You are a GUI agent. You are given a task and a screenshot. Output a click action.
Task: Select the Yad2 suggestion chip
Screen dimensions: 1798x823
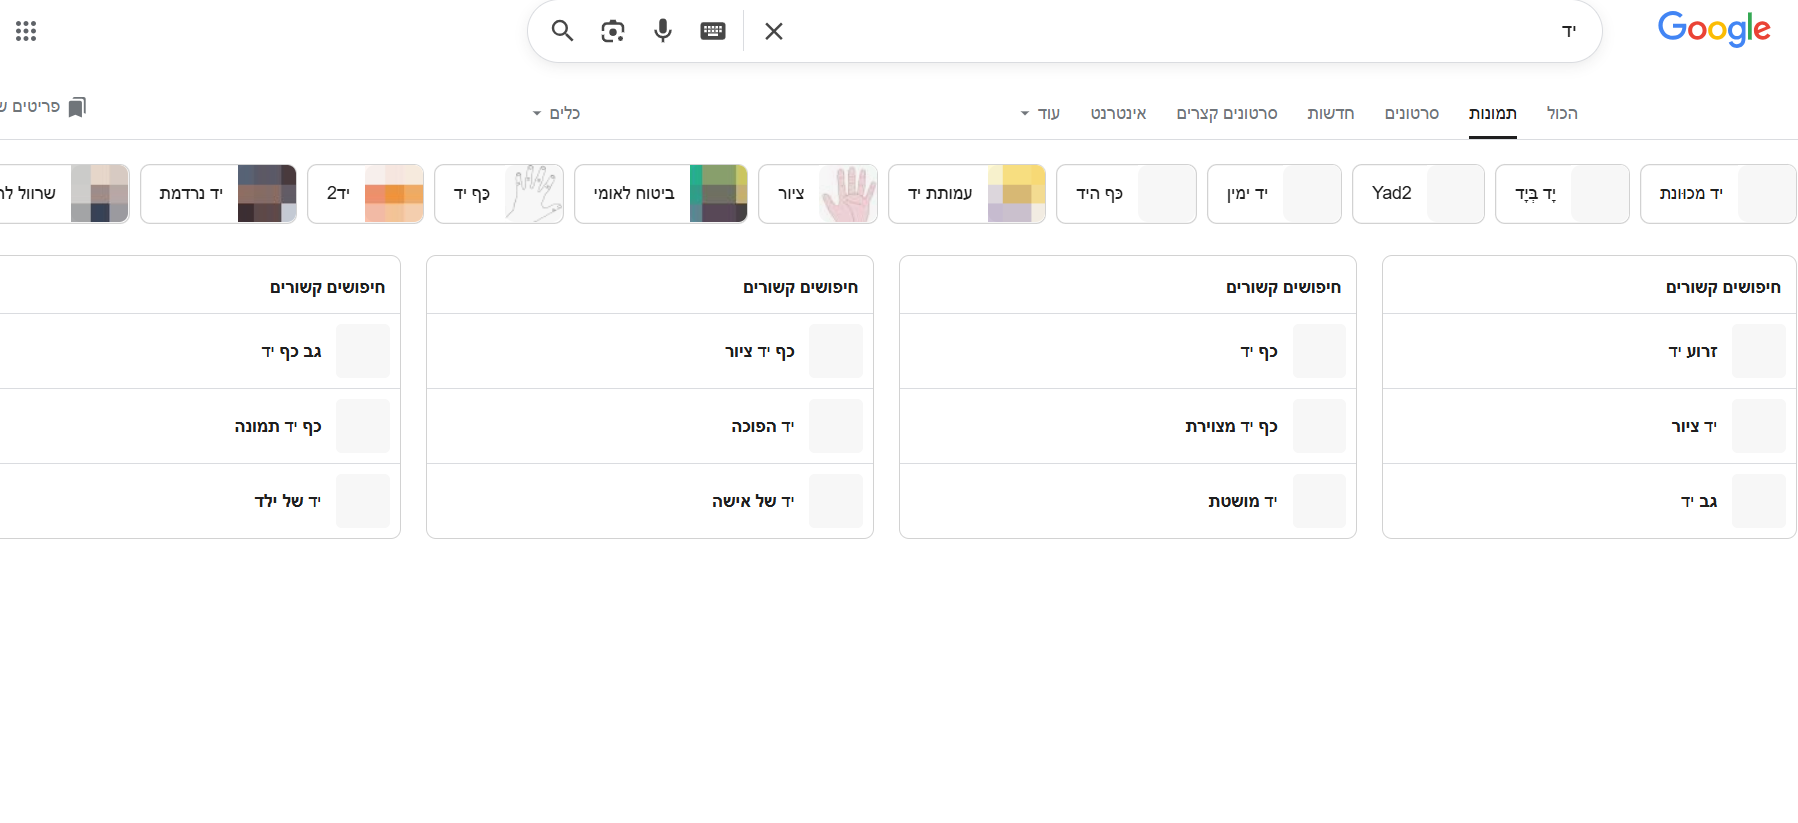click(1417, 194)
